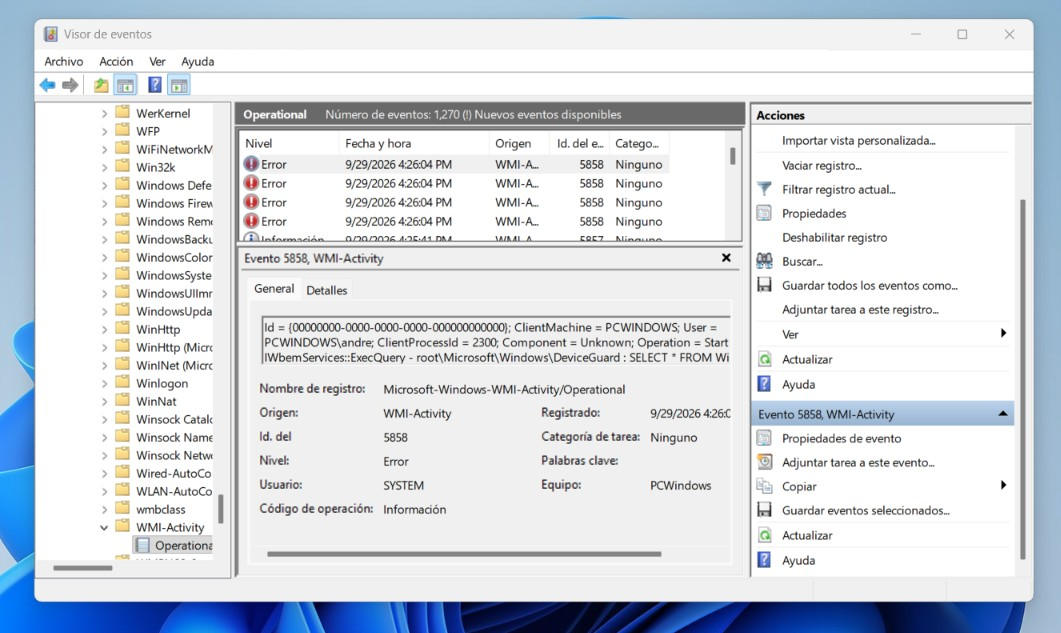This screenshot has width=1061, height=633.
Task: Open the Ver menu in menu bar
Action: point(158,61)
